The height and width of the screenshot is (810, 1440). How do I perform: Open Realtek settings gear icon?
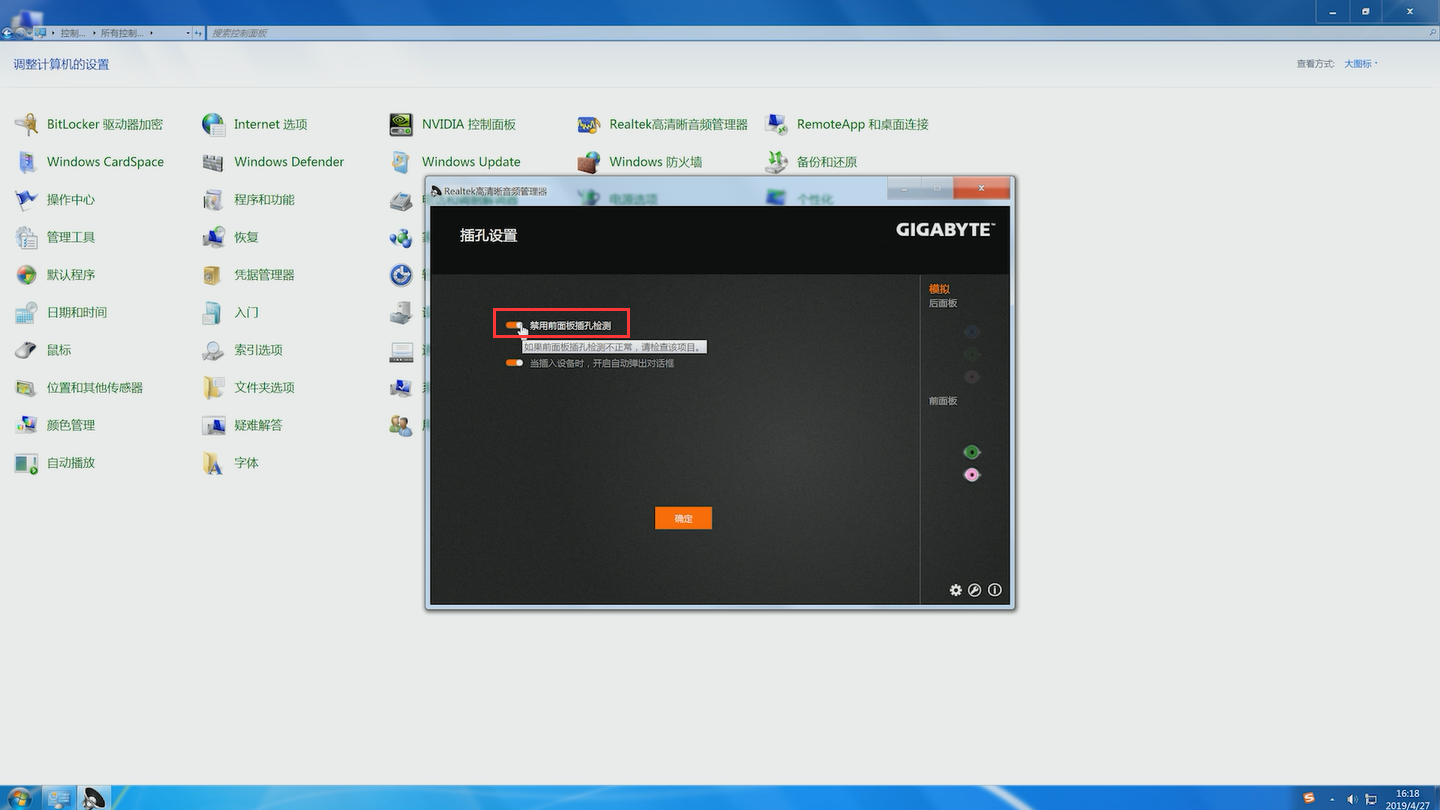tap(955, 590)
